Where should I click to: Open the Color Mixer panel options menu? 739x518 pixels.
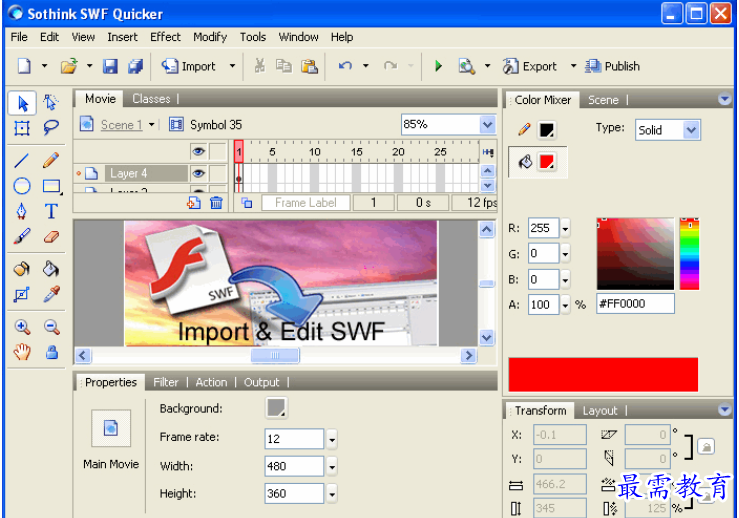pos(725,99)
